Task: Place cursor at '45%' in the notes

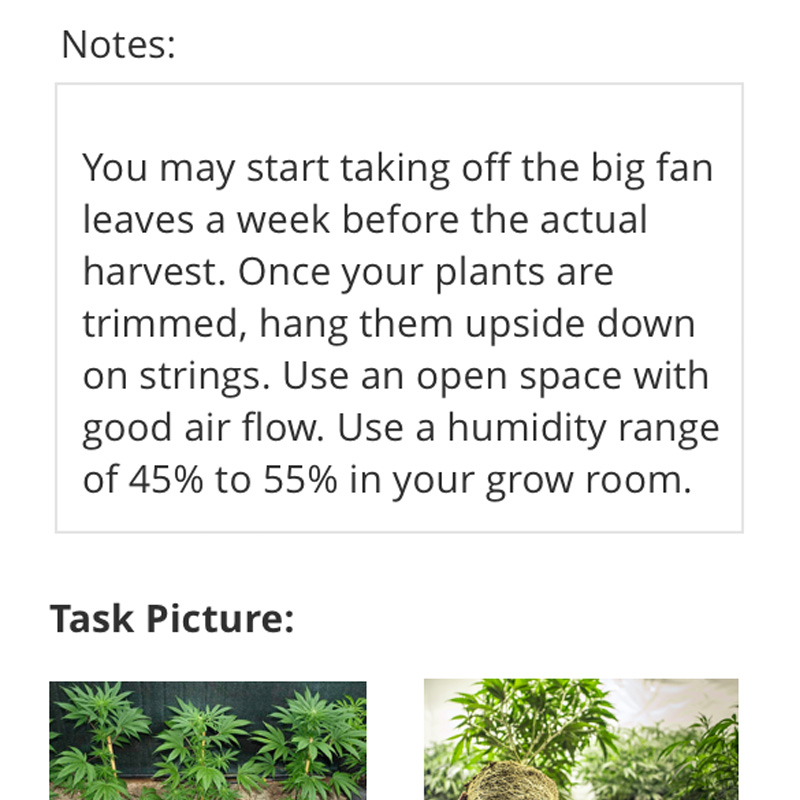Action: click(166, 480)
